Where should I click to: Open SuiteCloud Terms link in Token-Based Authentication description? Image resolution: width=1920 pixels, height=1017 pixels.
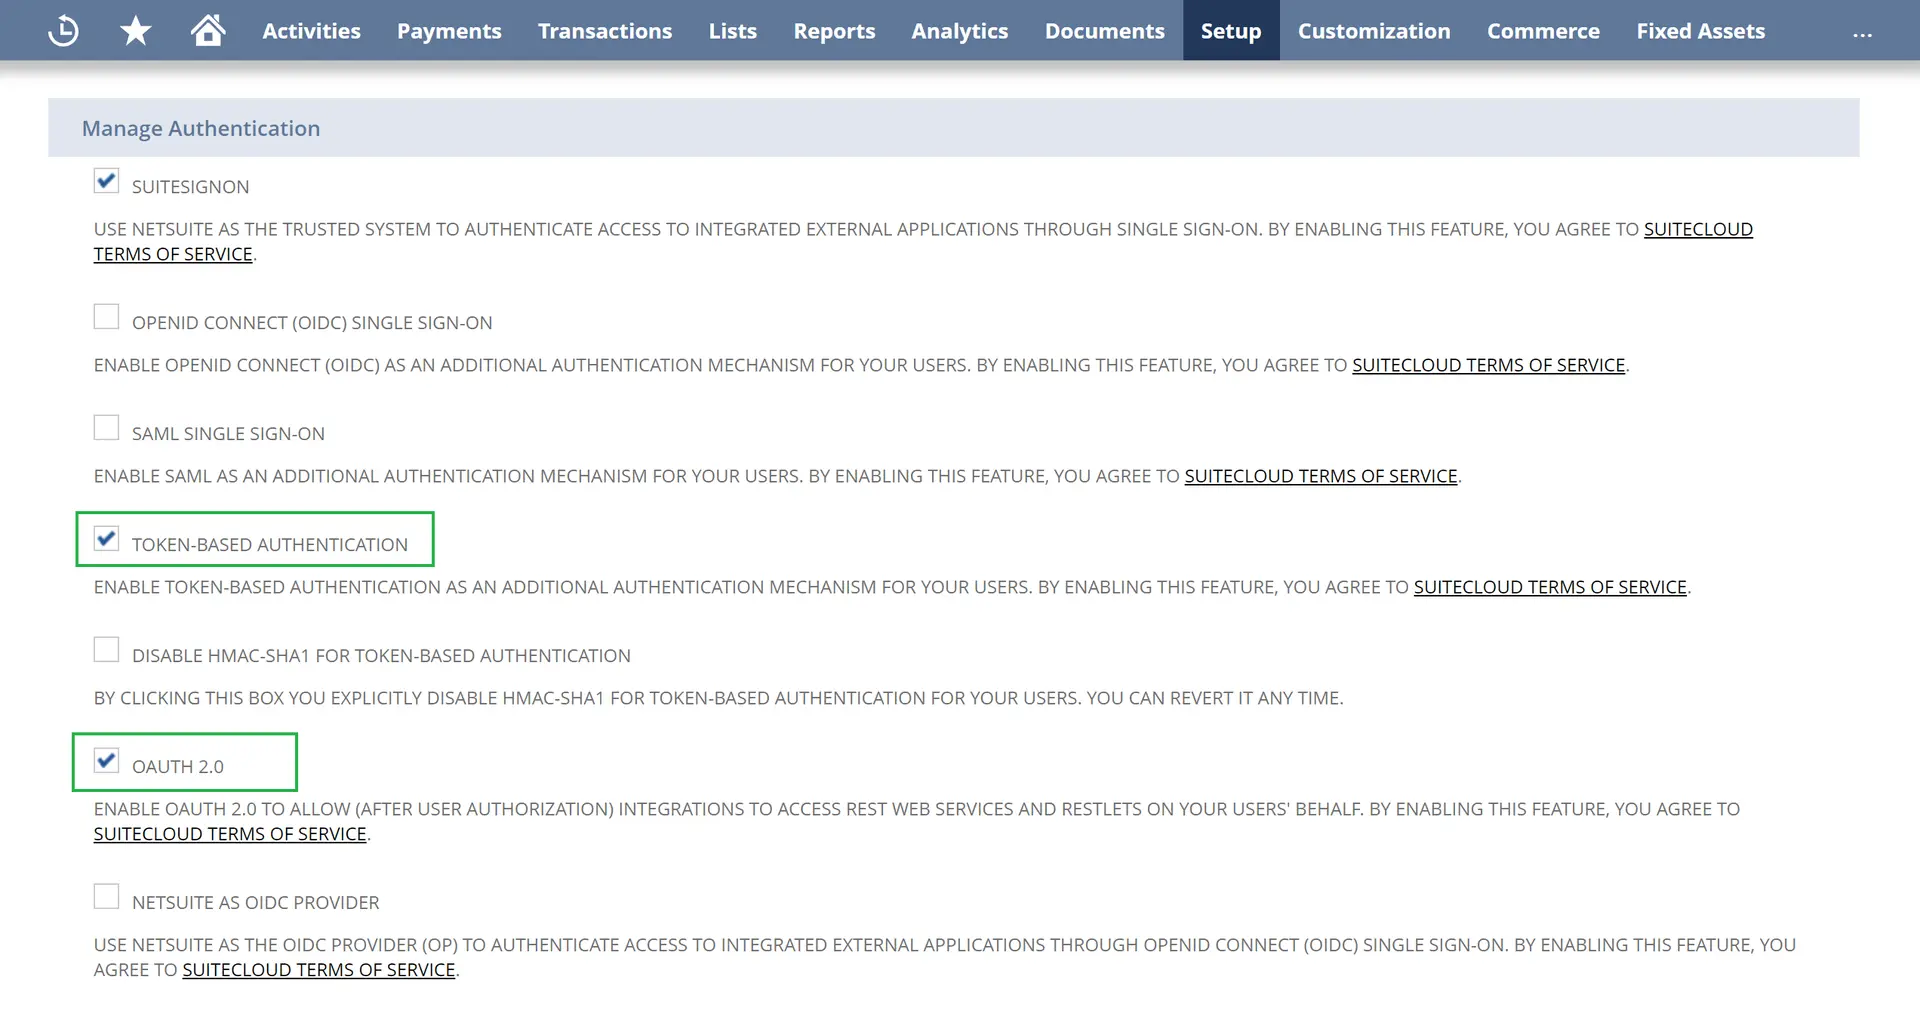(1549, 587)
